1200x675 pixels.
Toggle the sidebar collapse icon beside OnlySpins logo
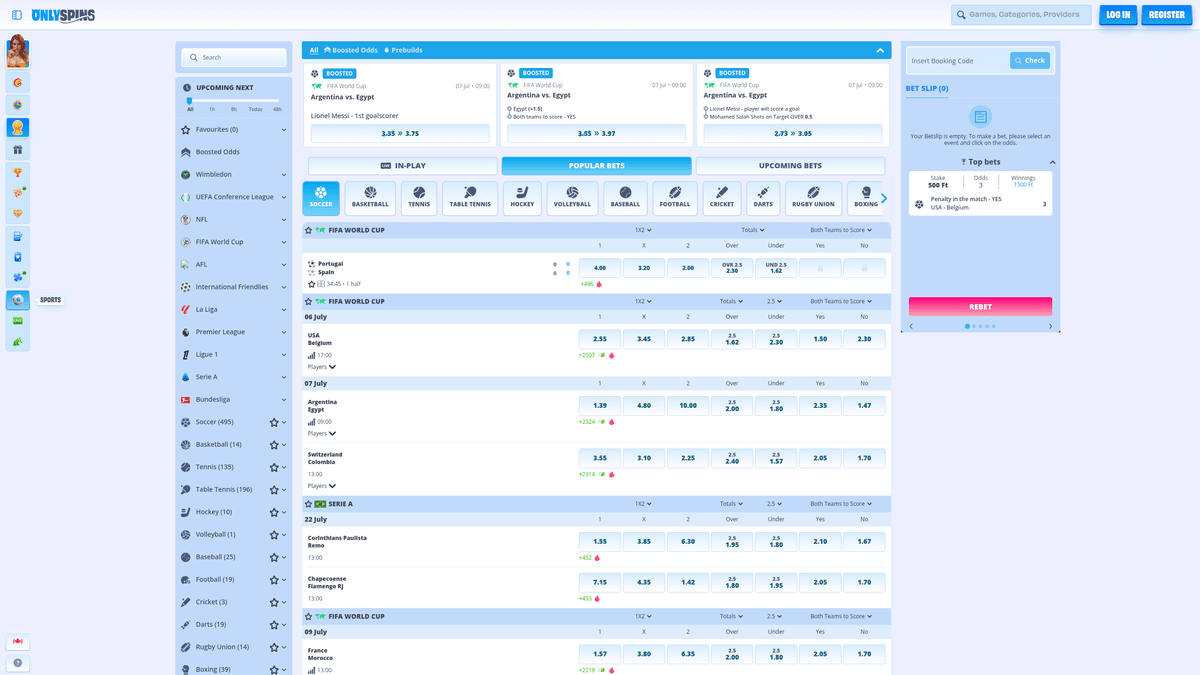click(17, 15)
